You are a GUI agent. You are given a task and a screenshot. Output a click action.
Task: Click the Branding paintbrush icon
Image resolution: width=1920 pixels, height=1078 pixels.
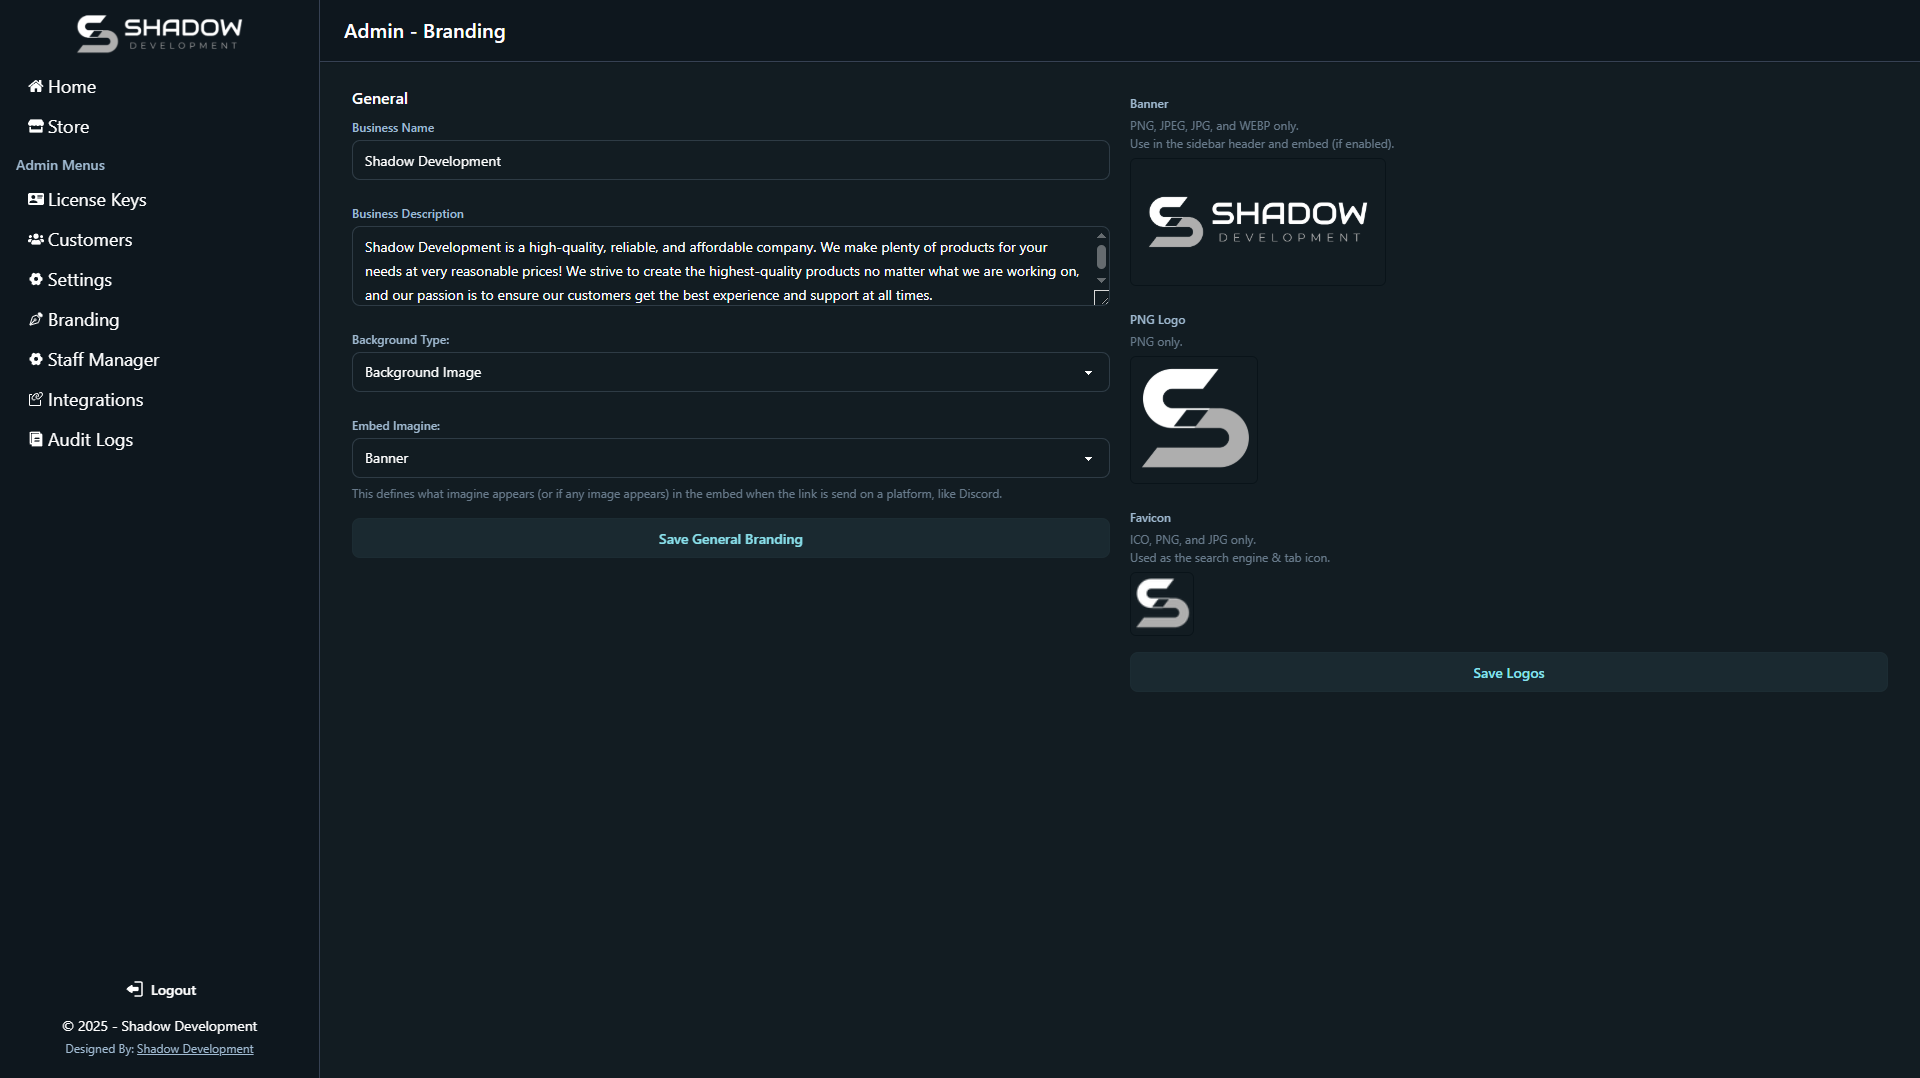pyautogui.click(x=35, y=320)
